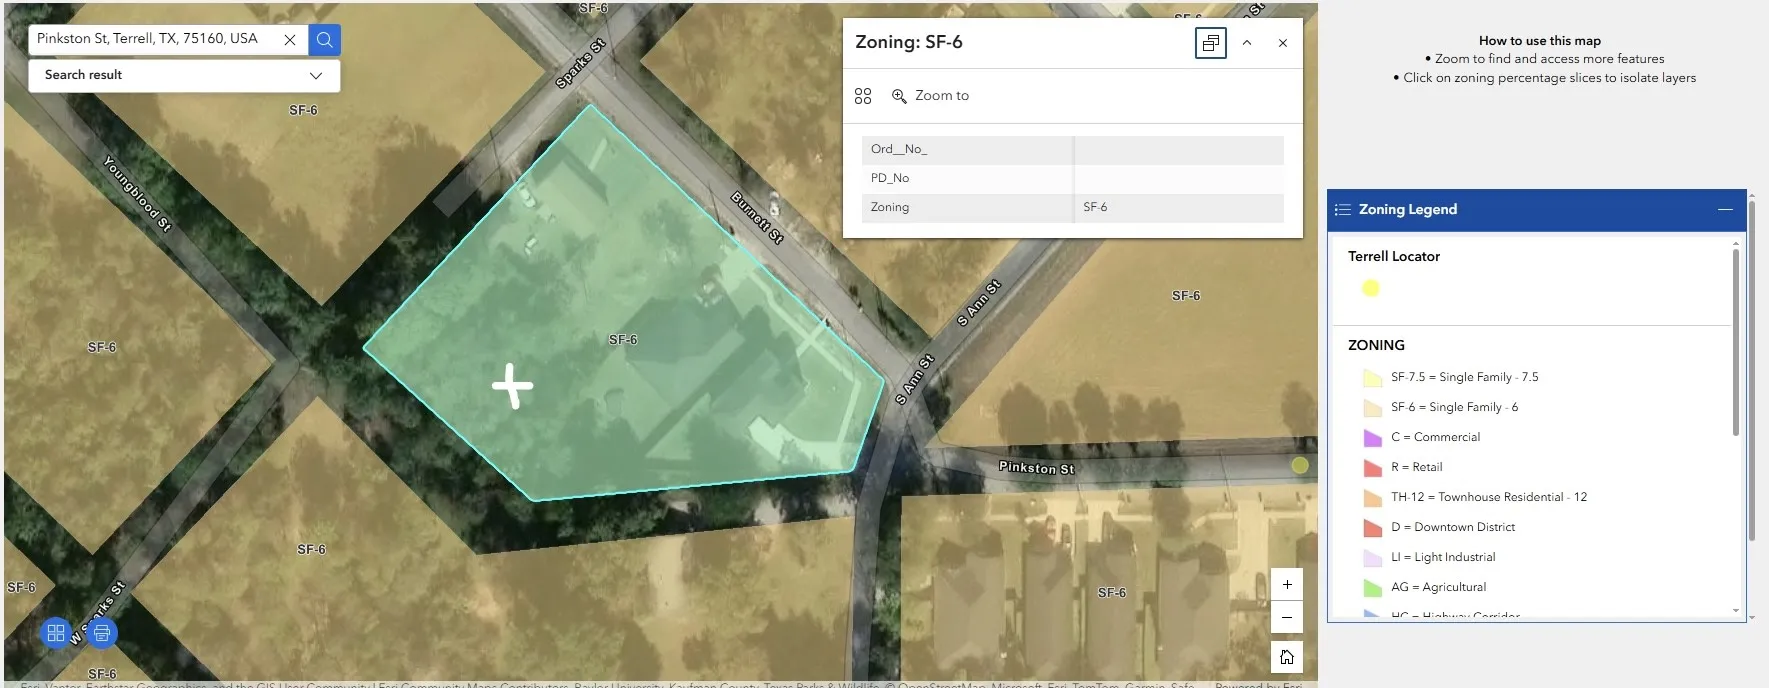Click the SF-6 label inside highlighted parcel
Viewport: 1769px width, 688px height.
point(623,340)
